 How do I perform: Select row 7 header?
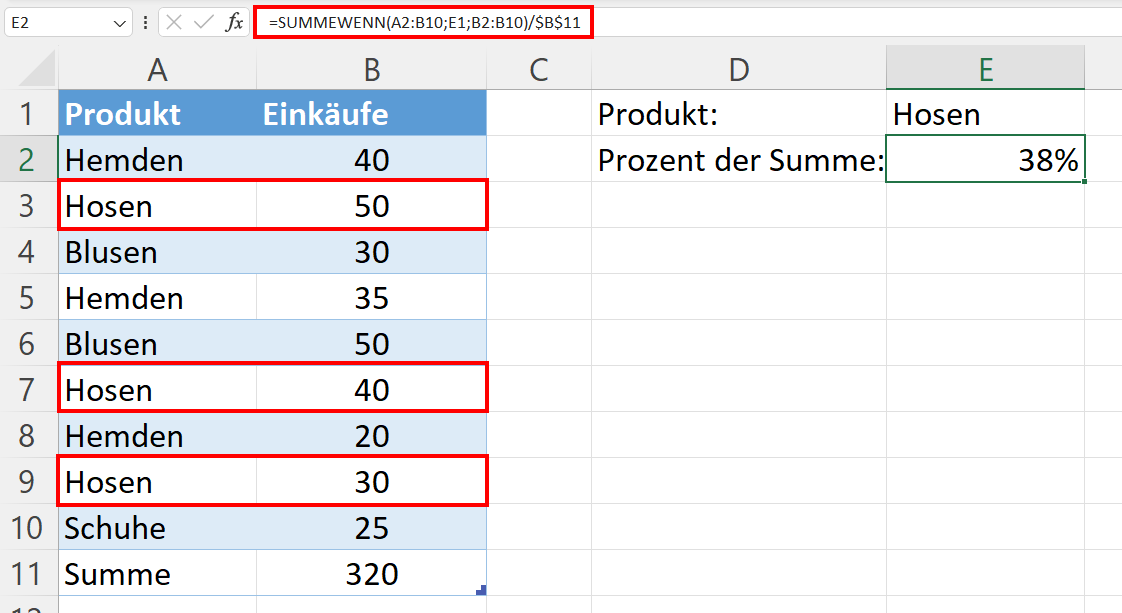(28, 390)
